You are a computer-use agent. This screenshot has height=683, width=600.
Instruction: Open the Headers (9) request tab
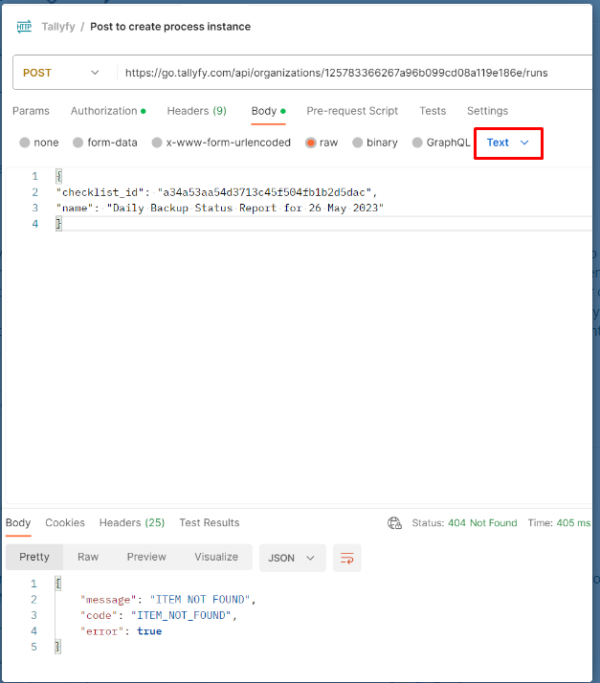(x=197, y=111)
